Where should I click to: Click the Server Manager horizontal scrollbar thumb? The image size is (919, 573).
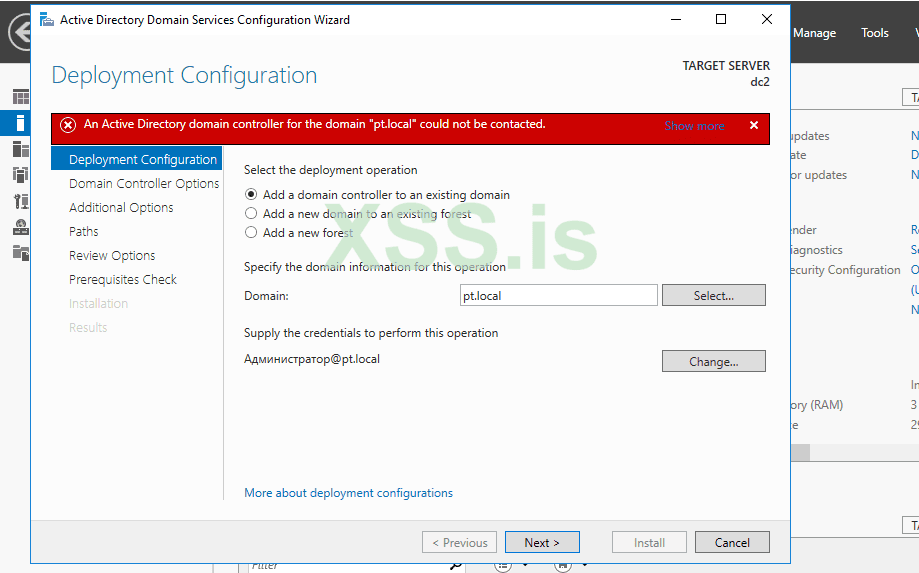click(x=800, y=452)
